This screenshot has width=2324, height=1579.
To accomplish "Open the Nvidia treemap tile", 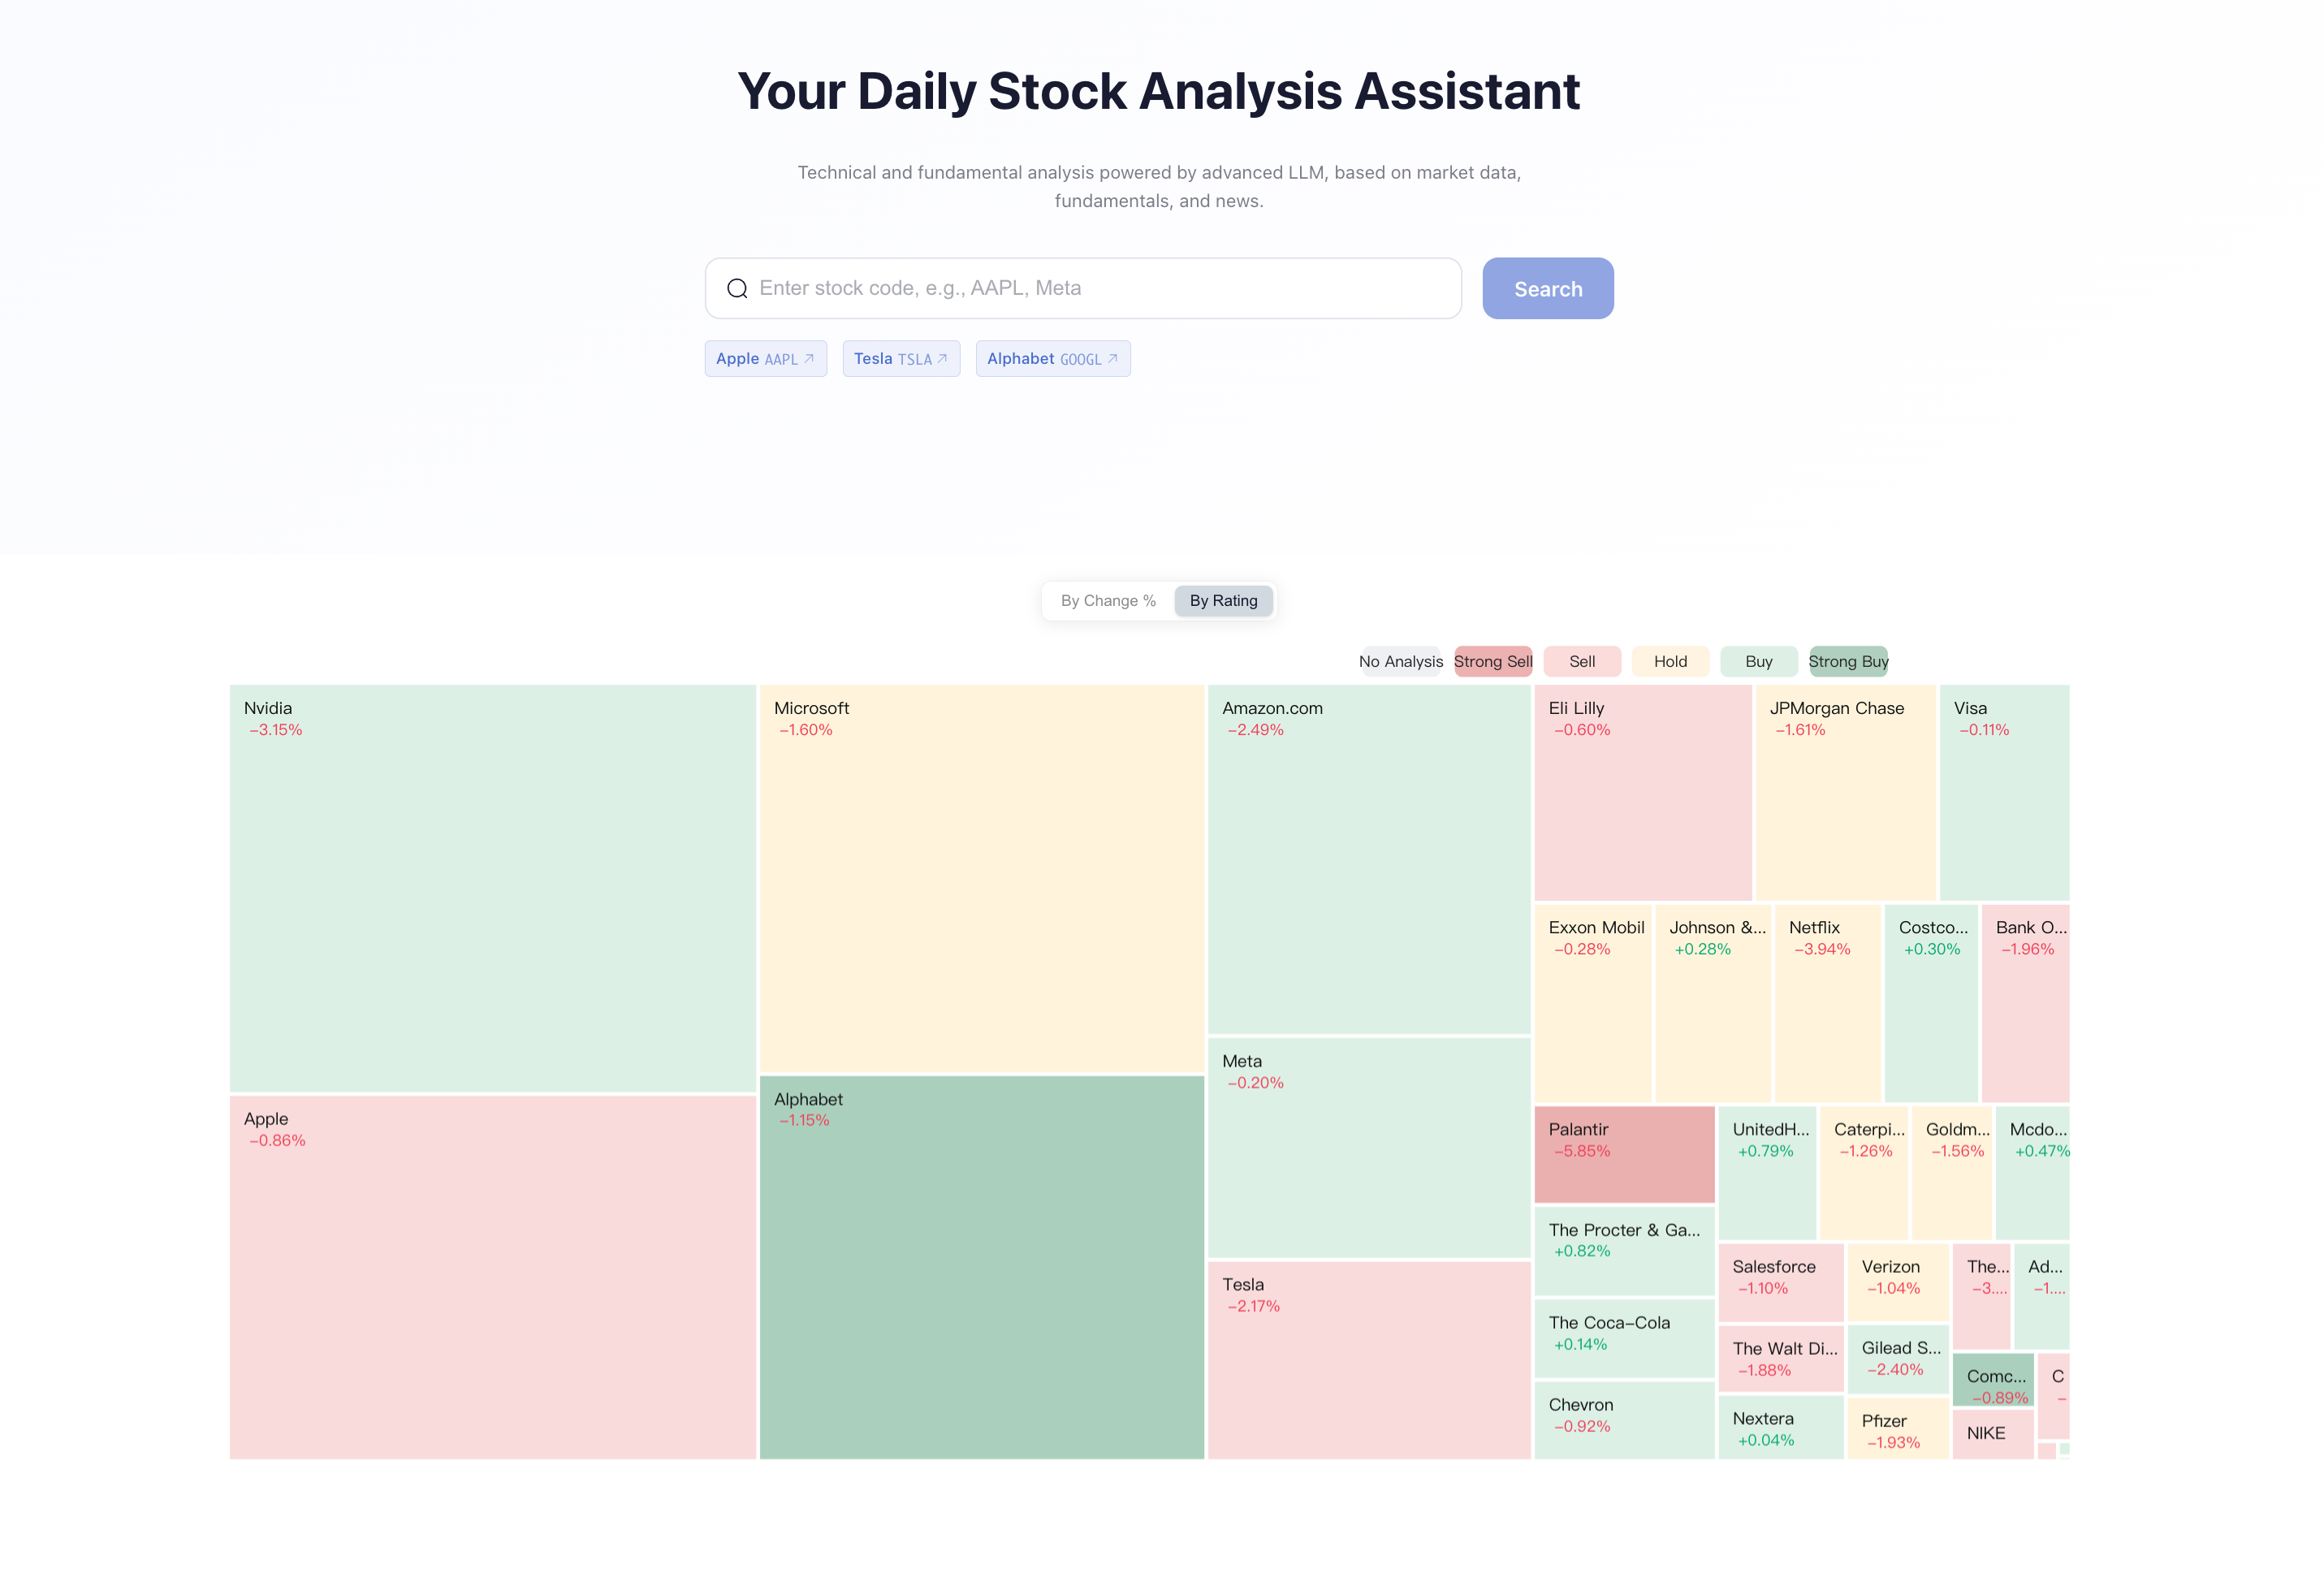I will (492, 888).
